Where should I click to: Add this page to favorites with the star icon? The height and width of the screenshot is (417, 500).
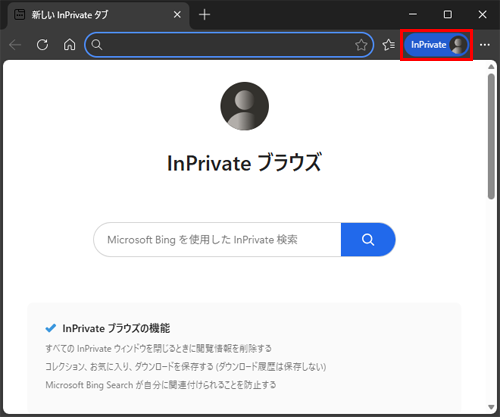point(361,45)
